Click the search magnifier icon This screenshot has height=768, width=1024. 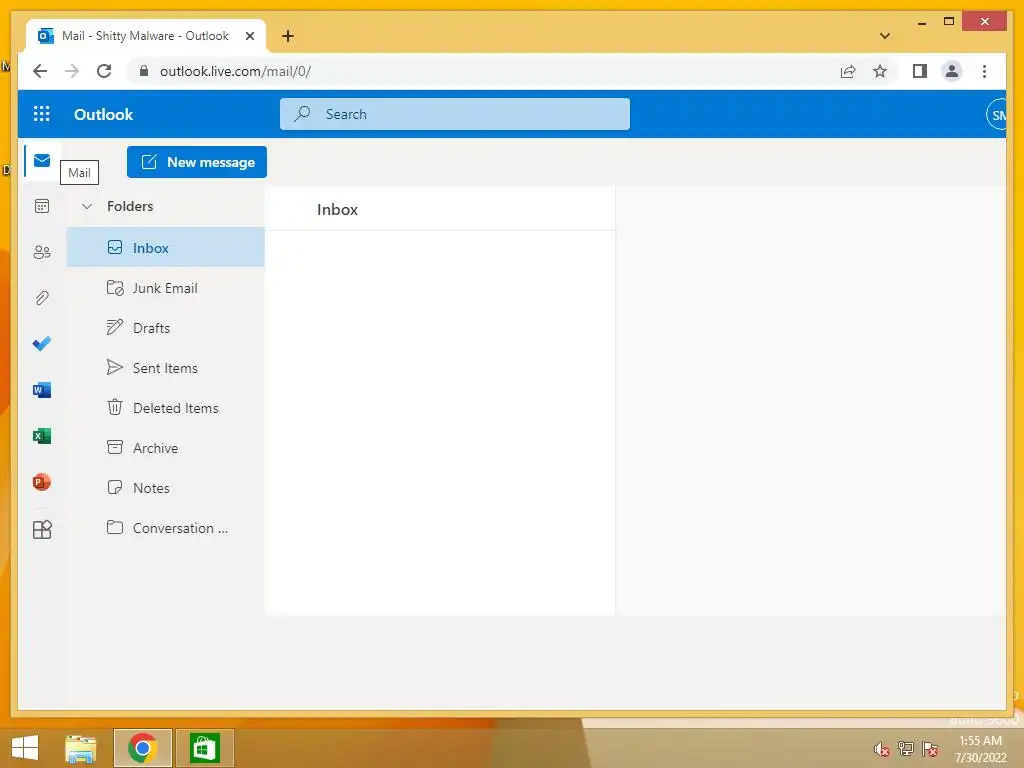302,114
